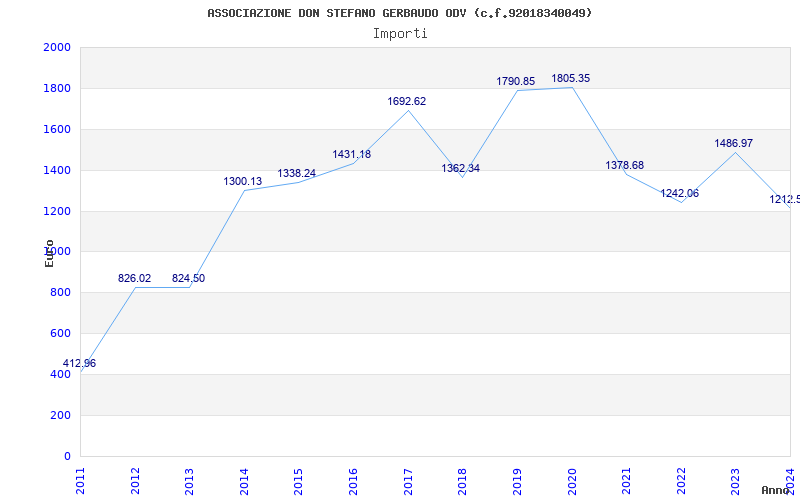Select the 1486.97 data label
This screenshot has width=800, height=500.
click(734, 143)
